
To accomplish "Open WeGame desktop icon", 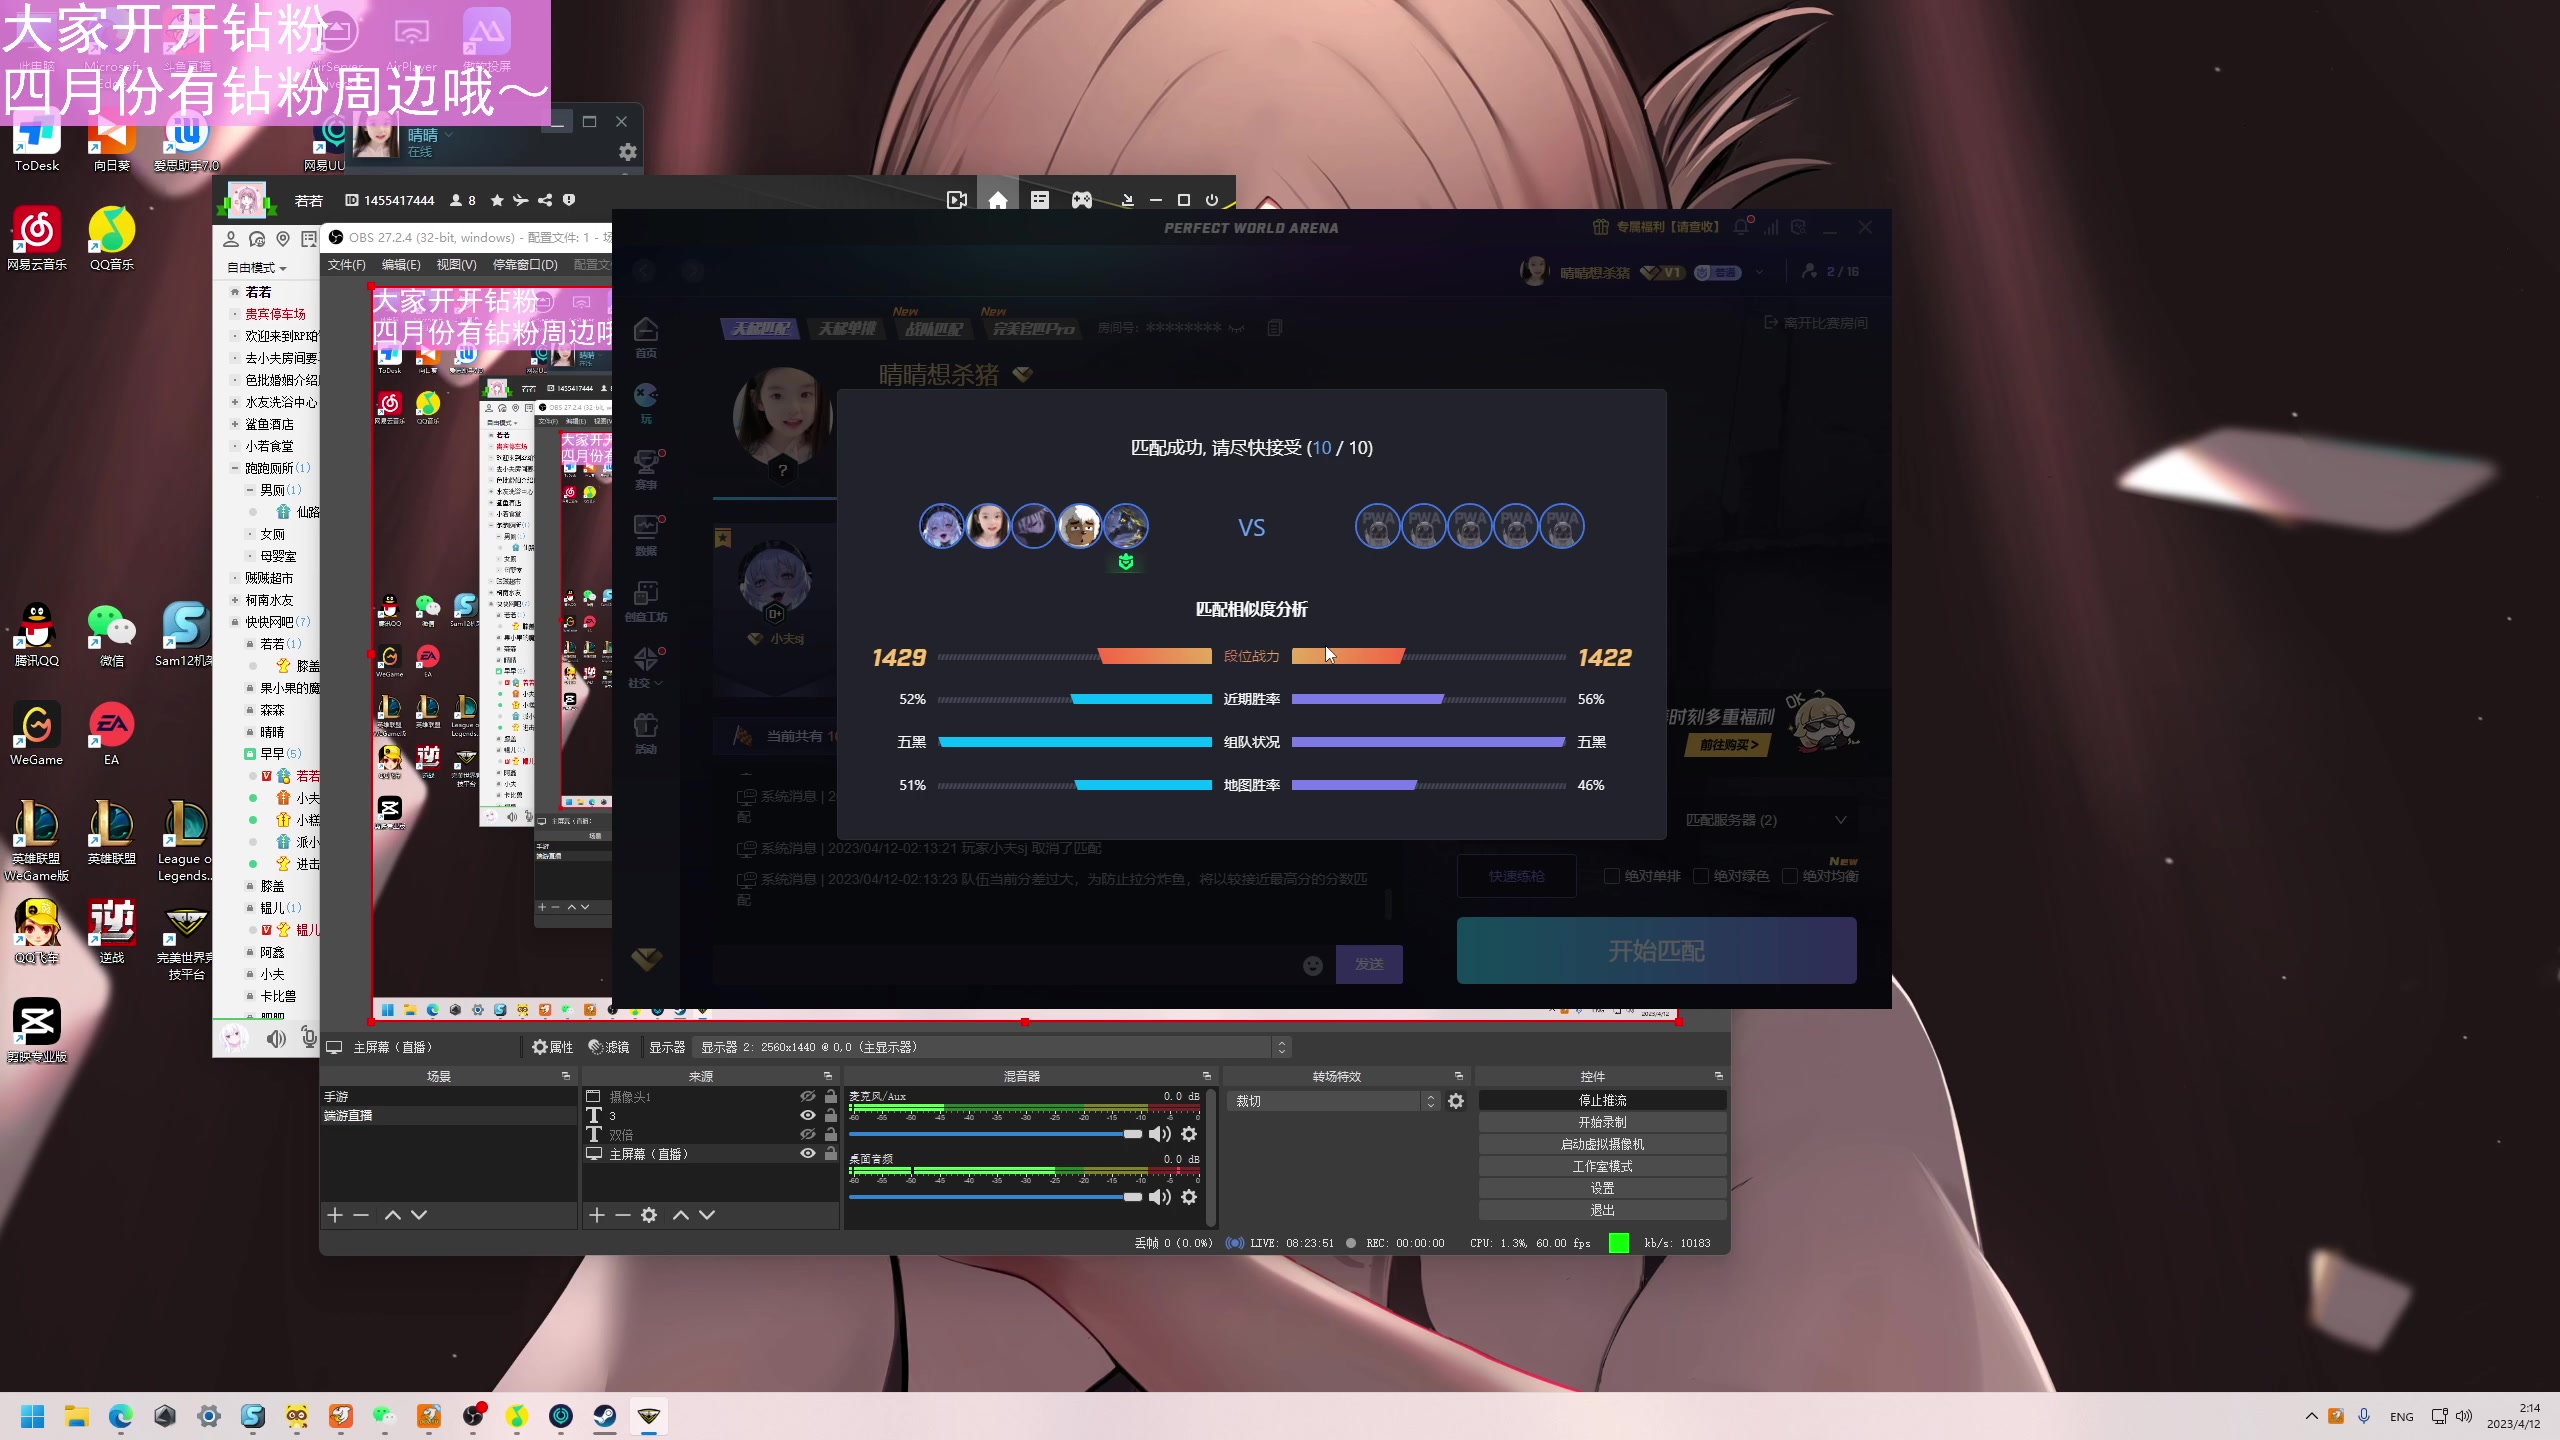I will 37,733.
